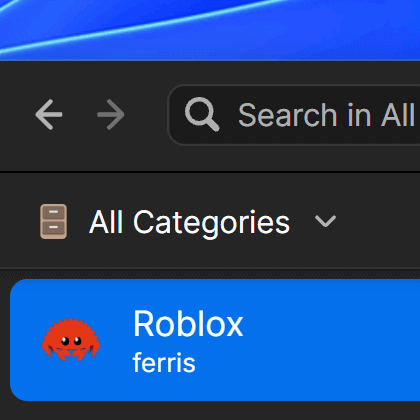420x420 pixels.
Task: Select the Roblox entry
Action: point(215,340)
